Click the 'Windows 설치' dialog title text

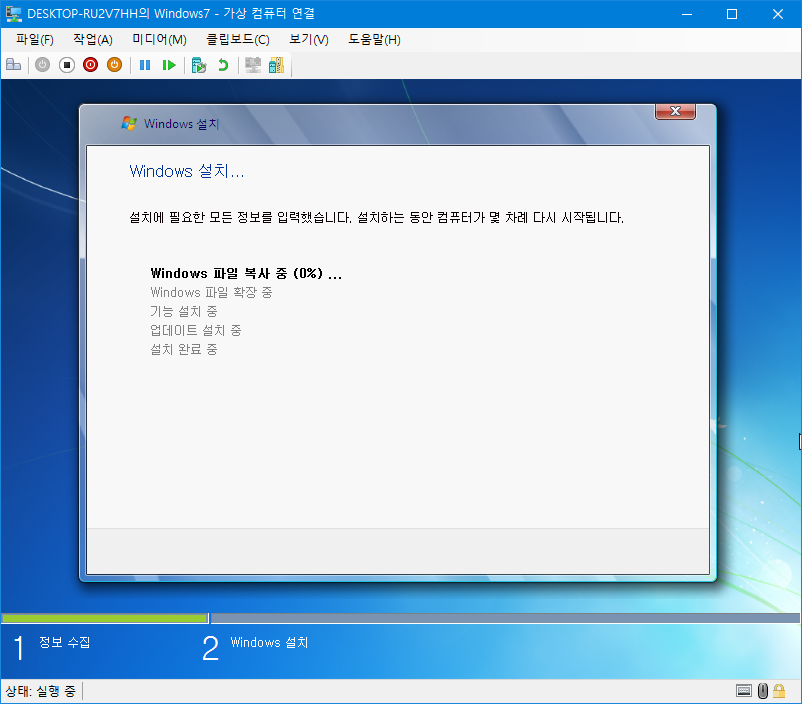tap(181, 123)
